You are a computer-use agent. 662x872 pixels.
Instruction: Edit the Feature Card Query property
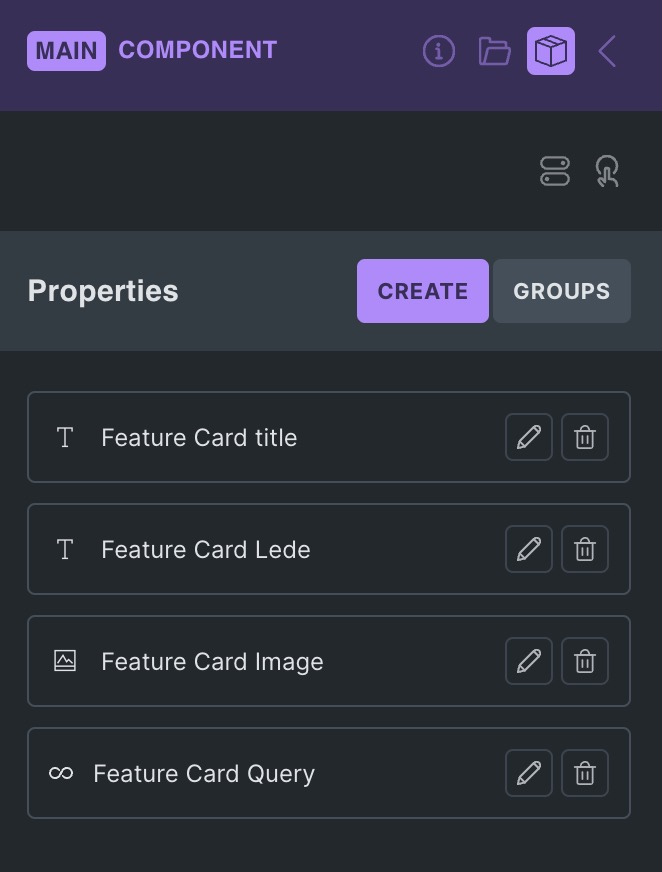(528, 773)
